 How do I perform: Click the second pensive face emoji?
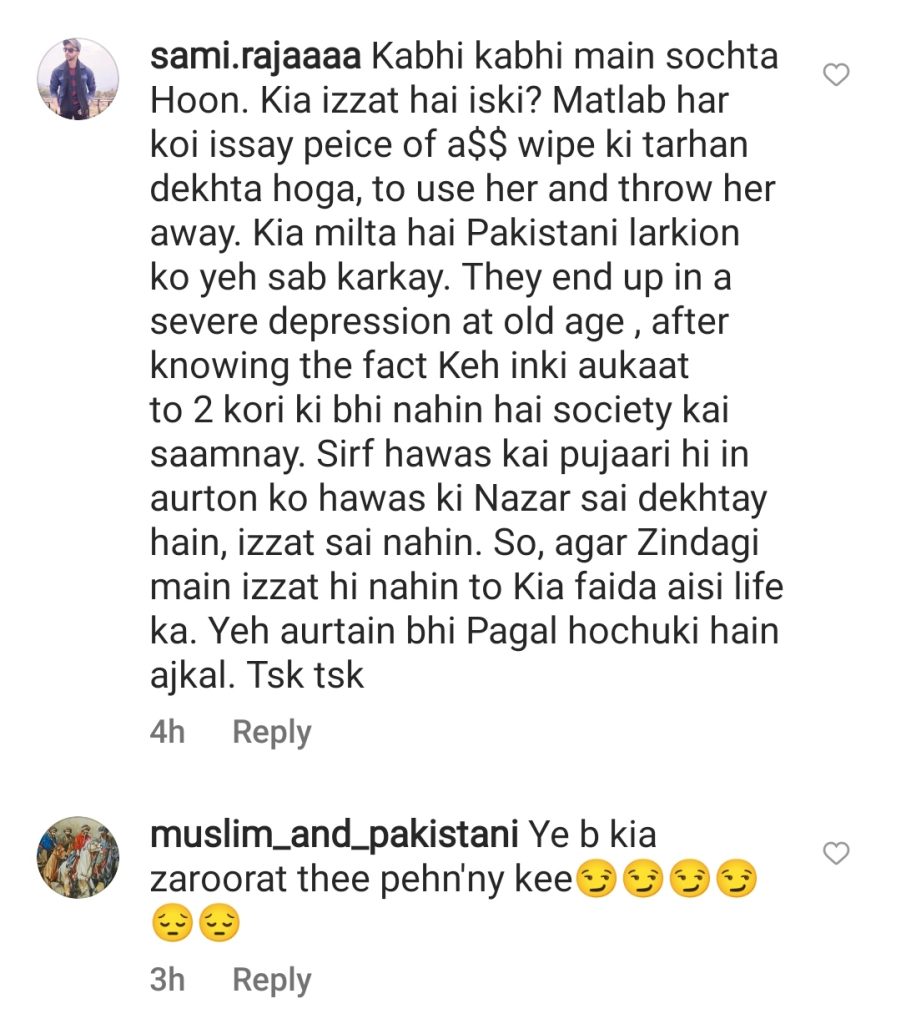(x=219, y=924)
